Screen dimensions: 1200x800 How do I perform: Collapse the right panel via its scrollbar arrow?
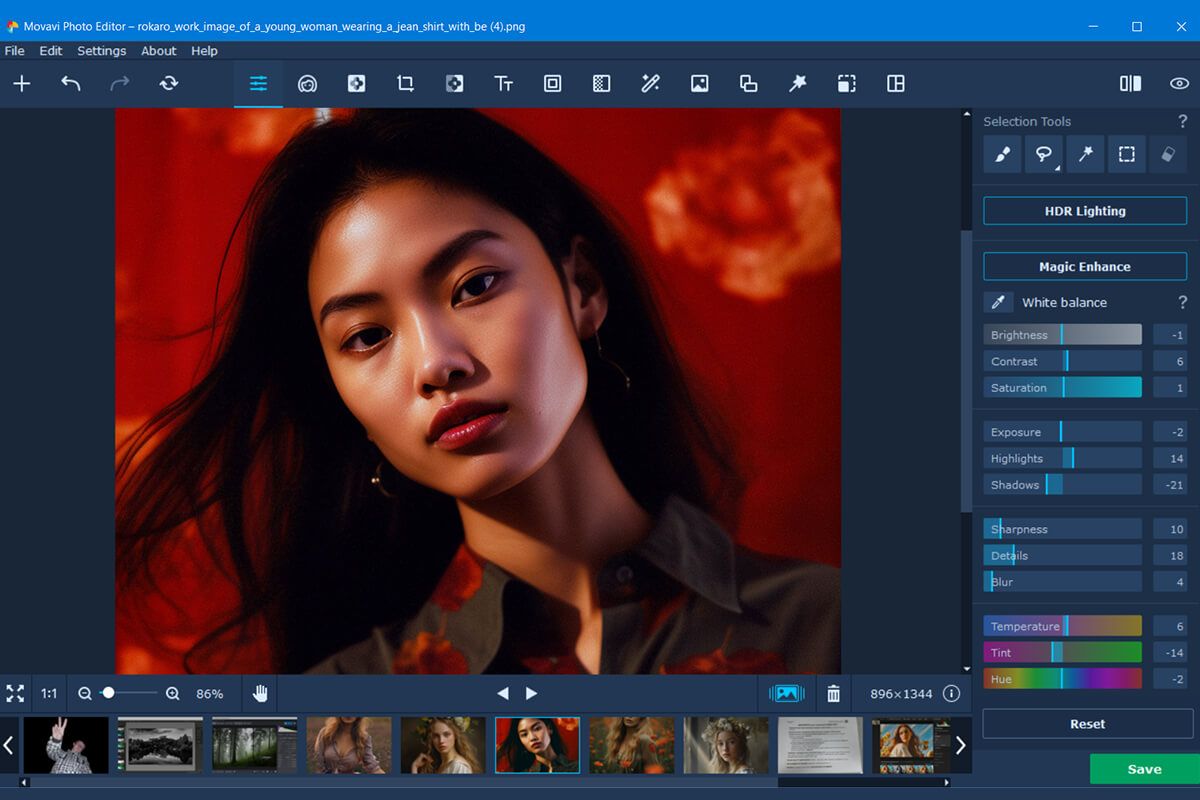pyautogui.click(x=964, y=111)
